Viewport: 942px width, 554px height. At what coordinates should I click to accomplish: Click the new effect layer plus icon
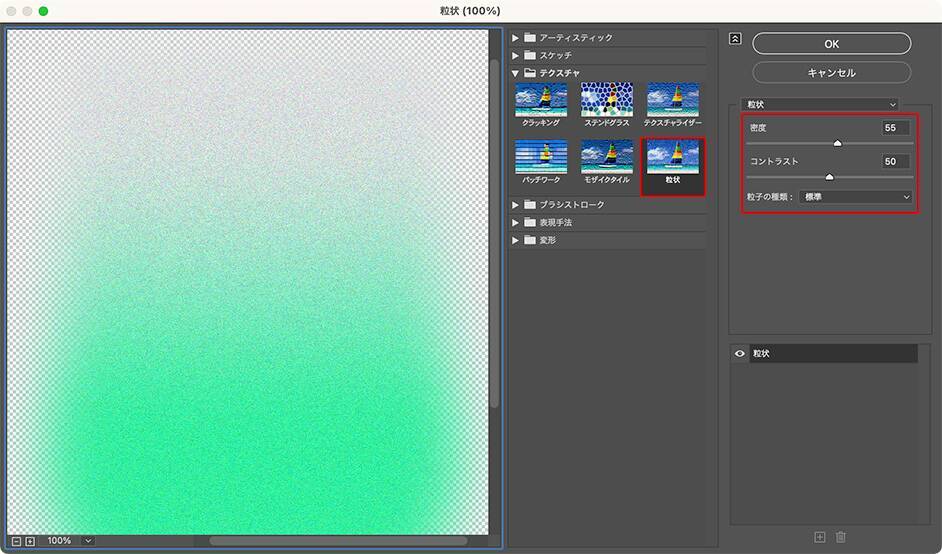[x=819, y=537]
